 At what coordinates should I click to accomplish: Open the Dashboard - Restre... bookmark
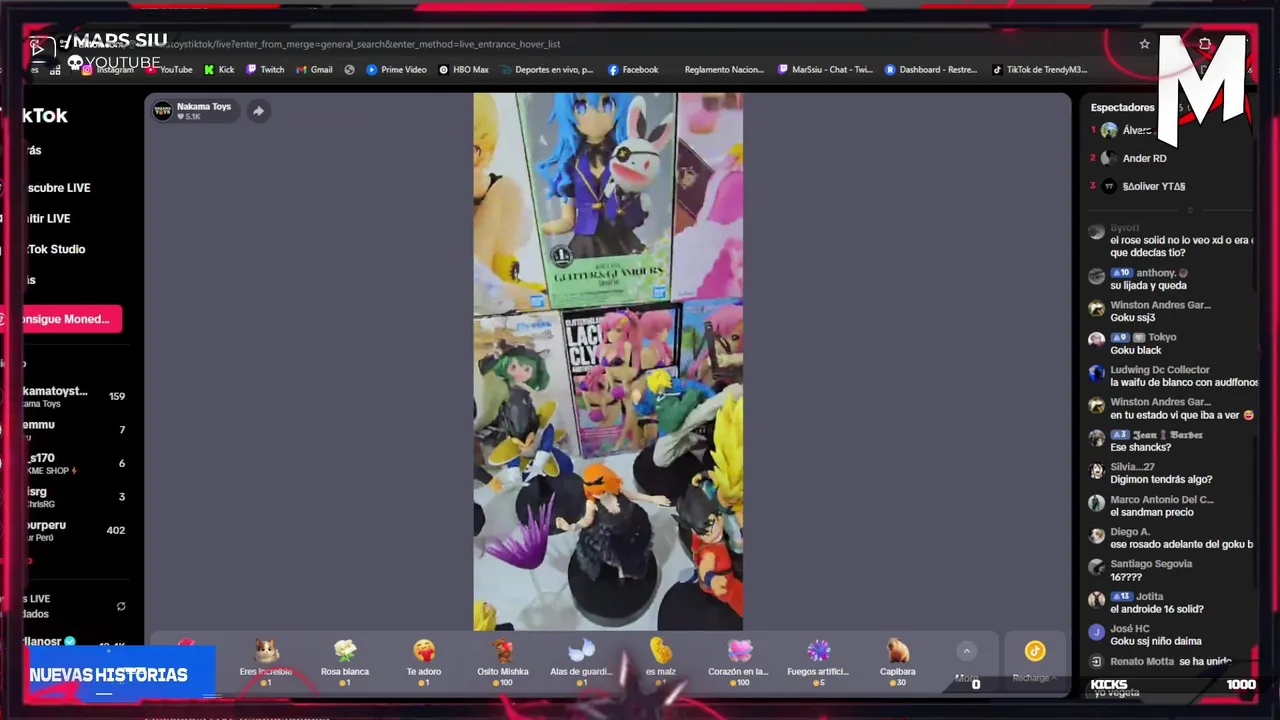[x=931, y=70]
